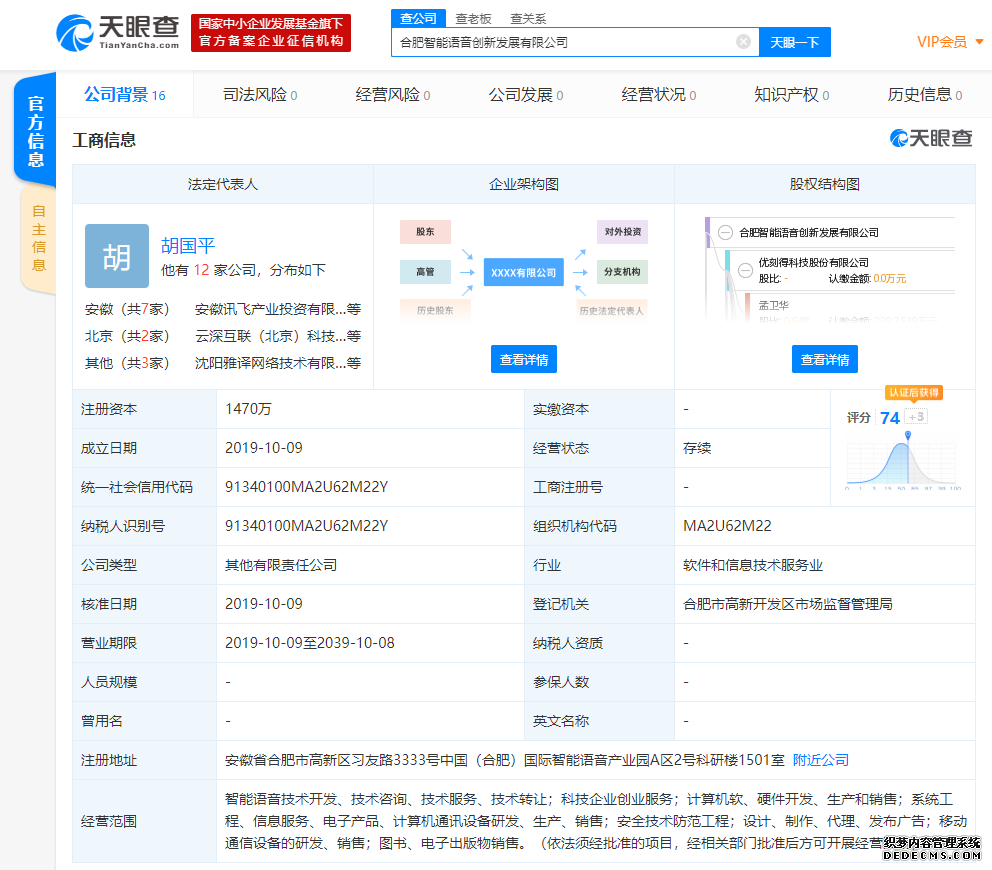This screenshot has width=992, height=870.
Task: Click the TianYanCha logo in the header
Action: [x=118, y=33]
